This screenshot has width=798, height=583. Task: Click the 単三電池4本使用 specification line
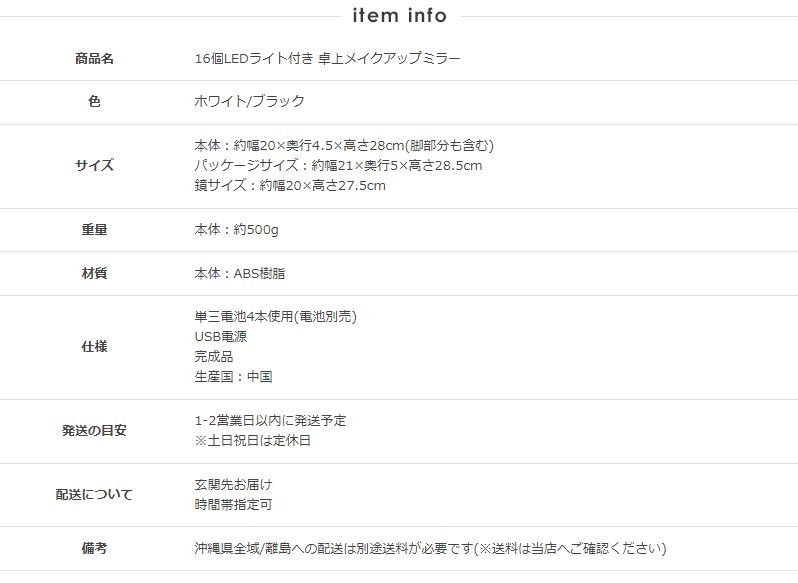pyautogui.click(x=275, y=317)
